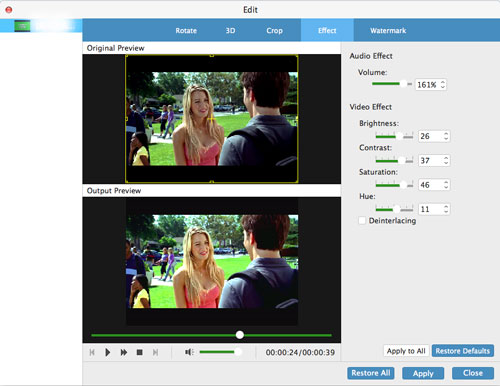This screenshot has height=386, width=500.
Task: Click the skip to previous frame icon
Action: 92,352
